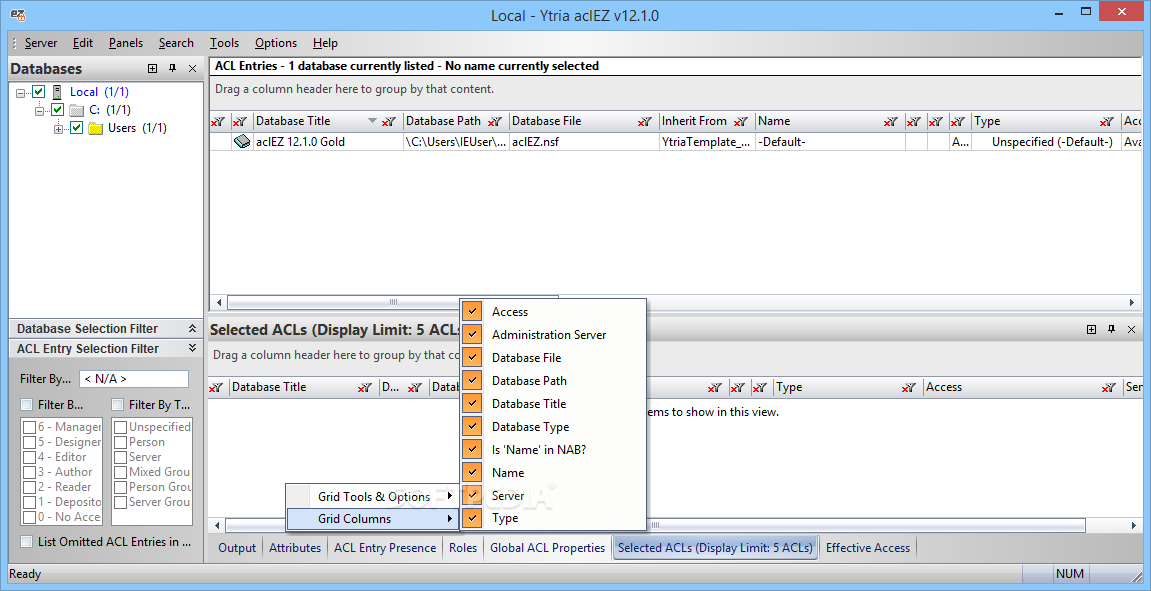Switch to the Attributes tab

295,548
